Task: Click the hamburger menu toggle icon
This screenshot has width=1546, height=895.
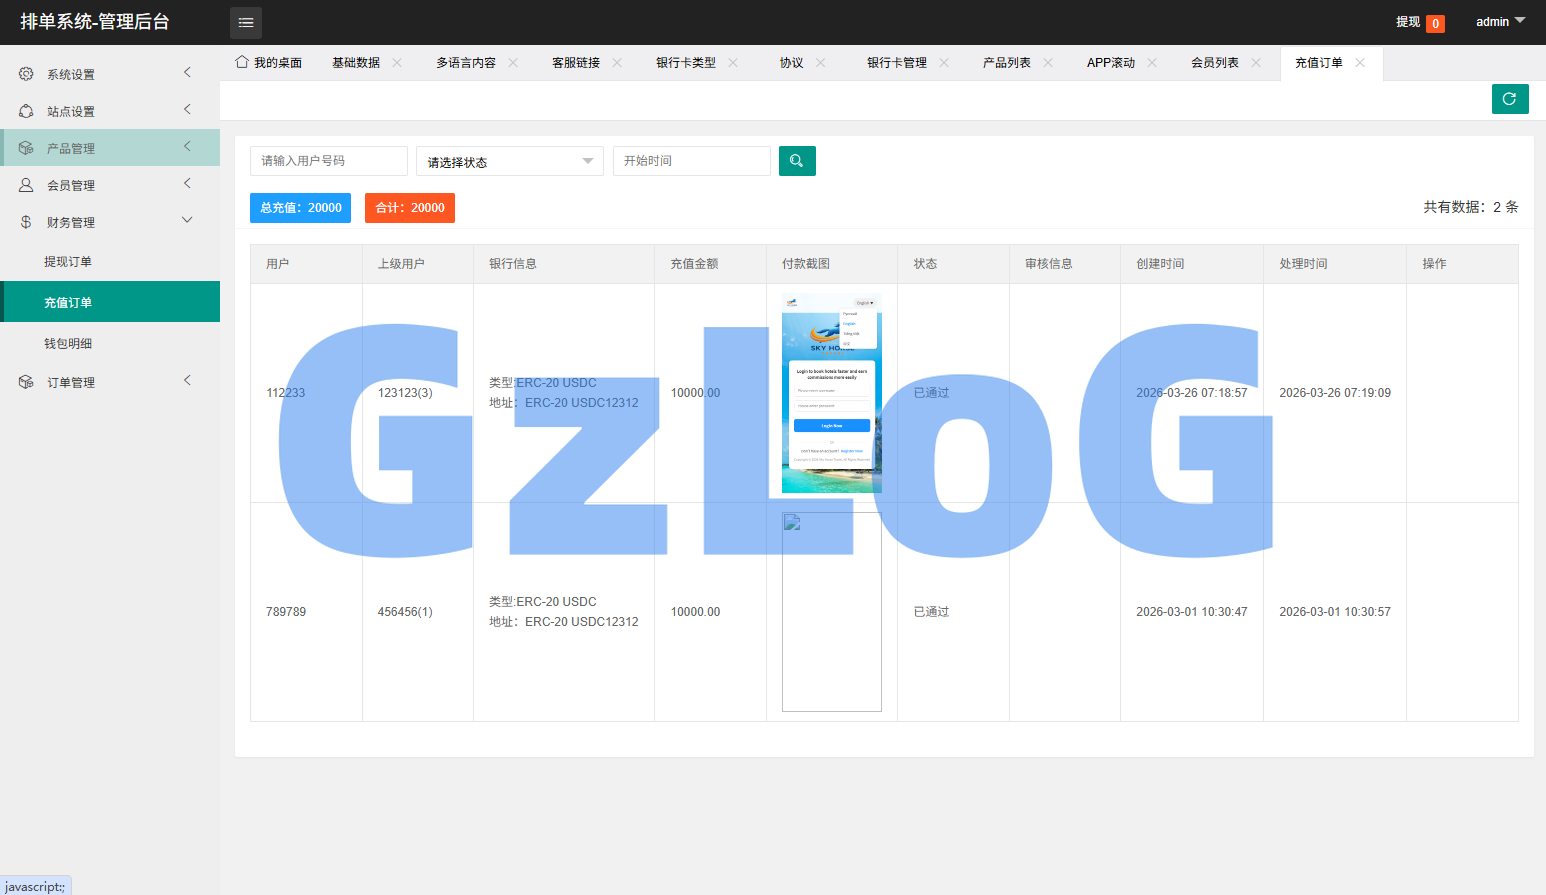Action: pos(246,22)
